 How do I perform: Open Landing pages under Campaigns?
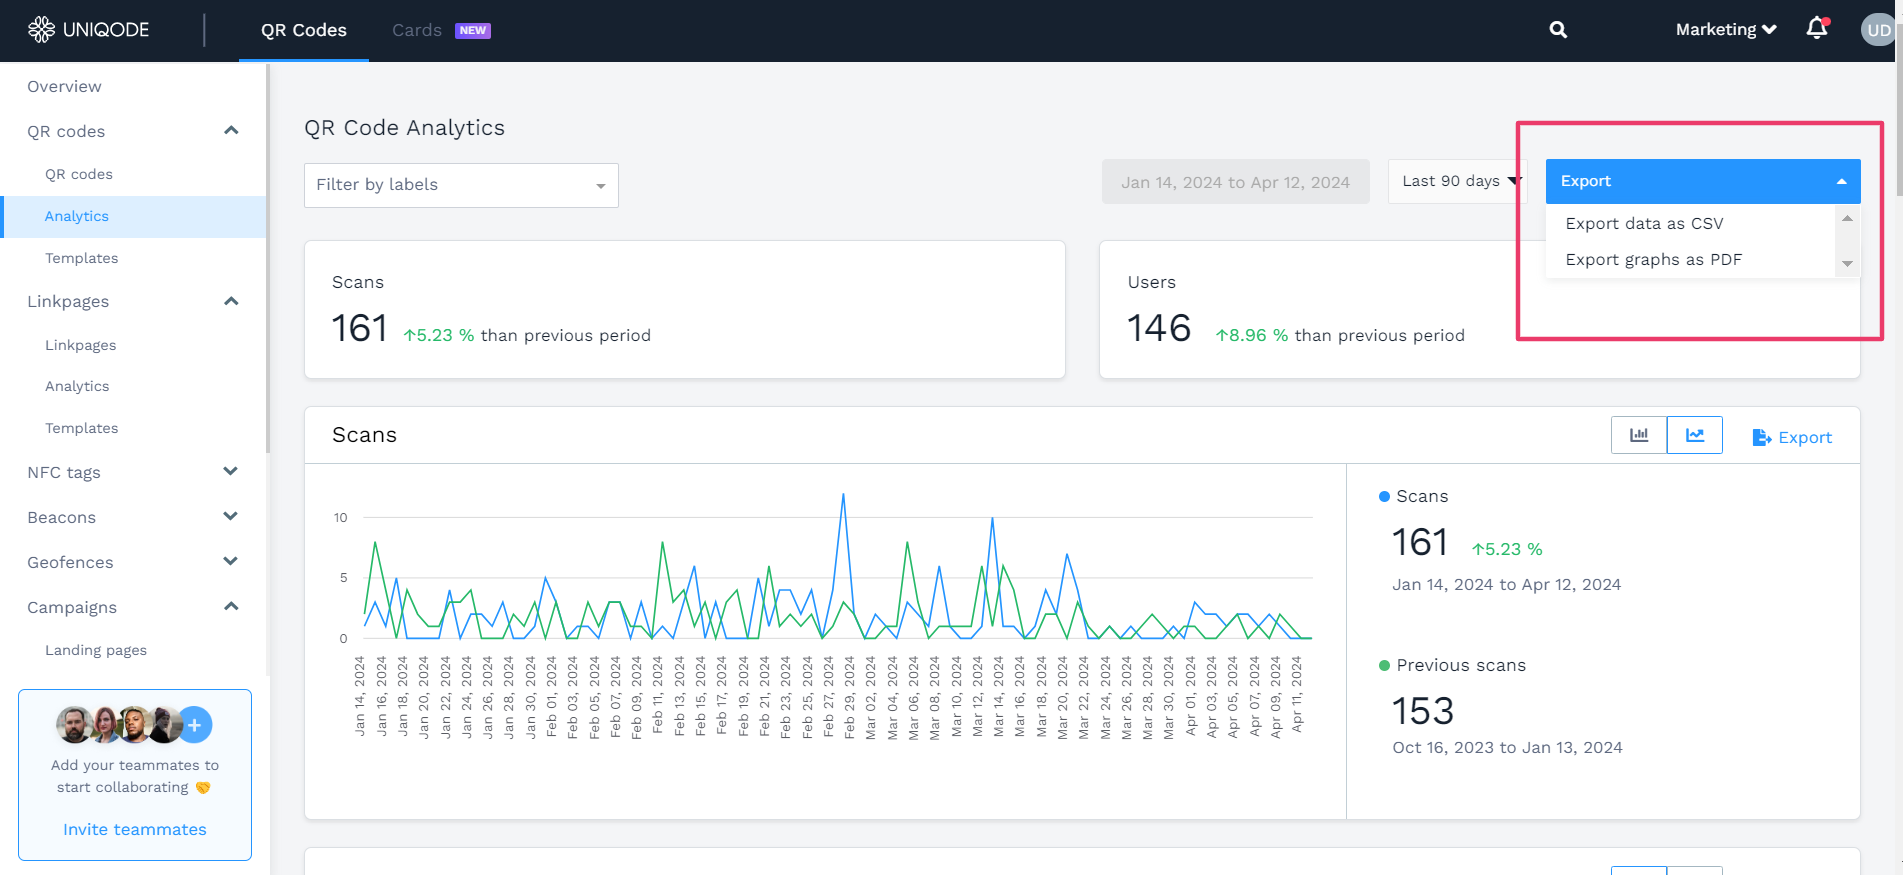[x=96, y=650]
